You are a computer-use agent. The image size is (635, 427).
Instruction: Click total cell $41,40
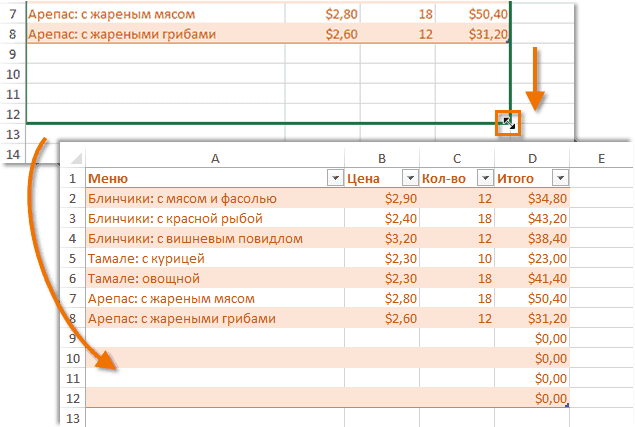click(x=532, y=278)
